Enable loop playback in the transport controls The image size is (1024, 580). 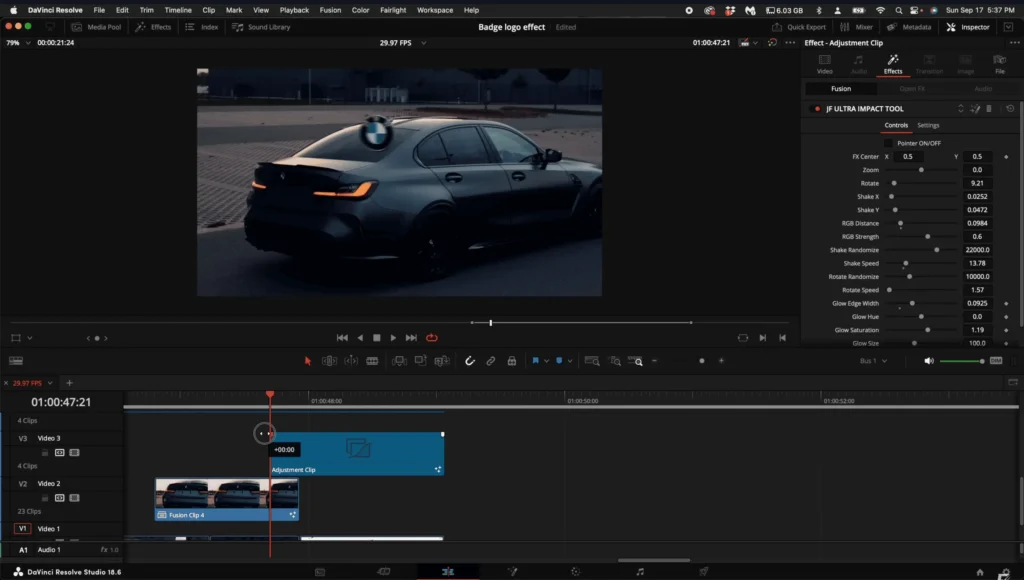pyautogui.click(x=432, y=337)
